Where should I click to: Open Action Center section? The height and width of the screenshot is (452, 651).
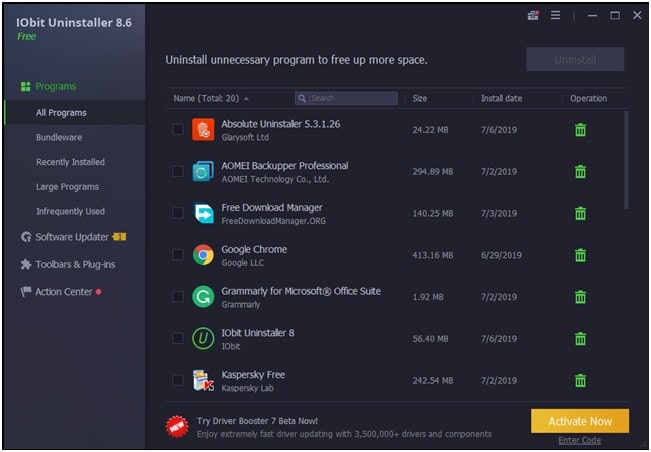[x=64, y=292]
